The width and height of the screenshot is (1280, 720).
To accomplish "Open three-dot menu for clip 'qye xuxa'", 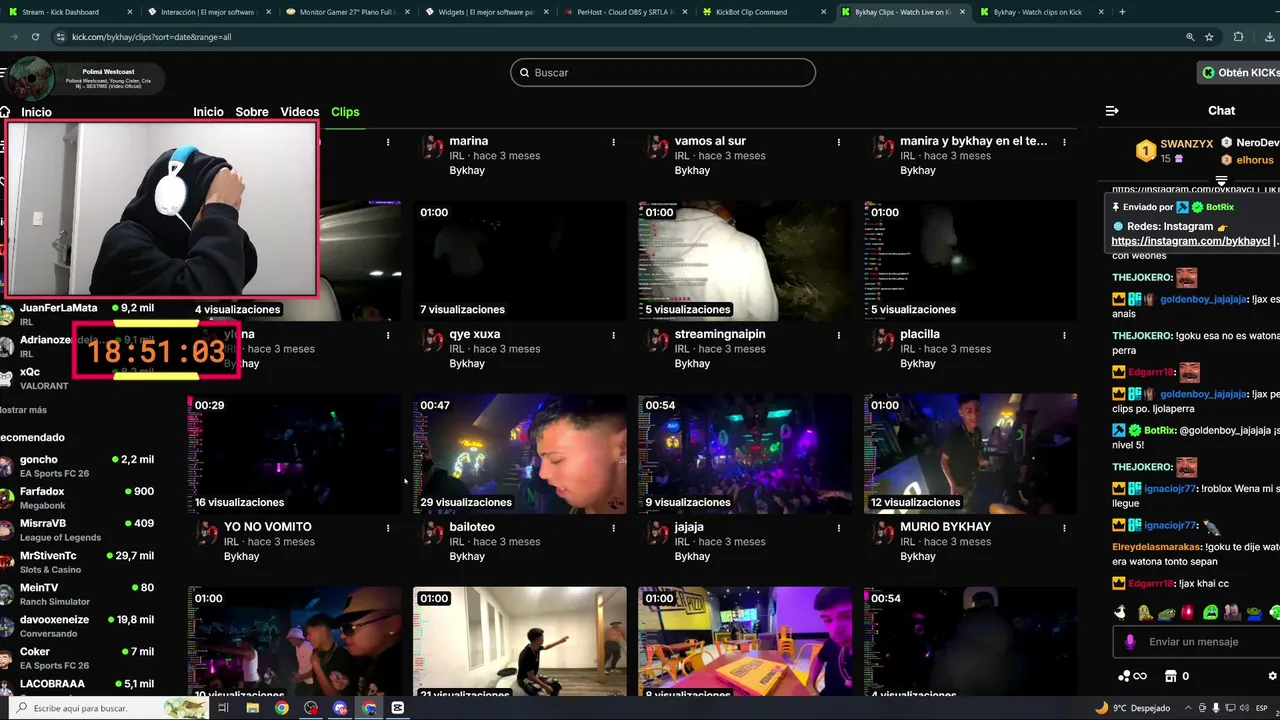I will point(613,335).
